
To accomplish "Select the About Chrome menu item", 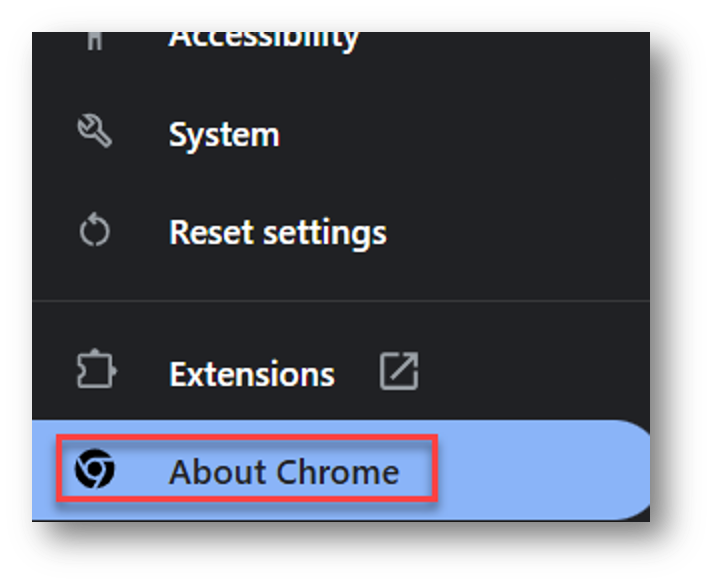I will tap(283, 471).
